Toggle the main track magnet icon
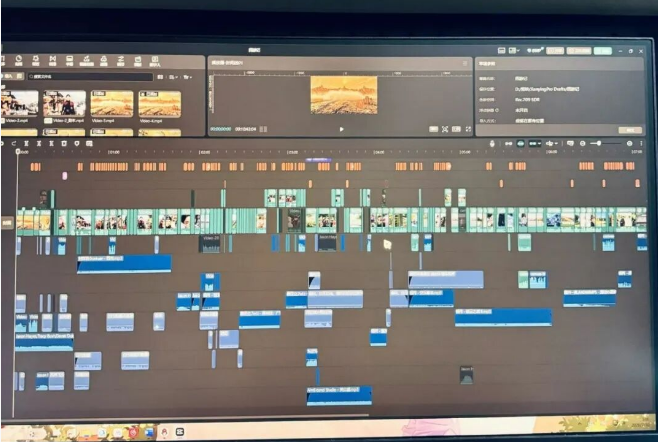 pos(509,144)
